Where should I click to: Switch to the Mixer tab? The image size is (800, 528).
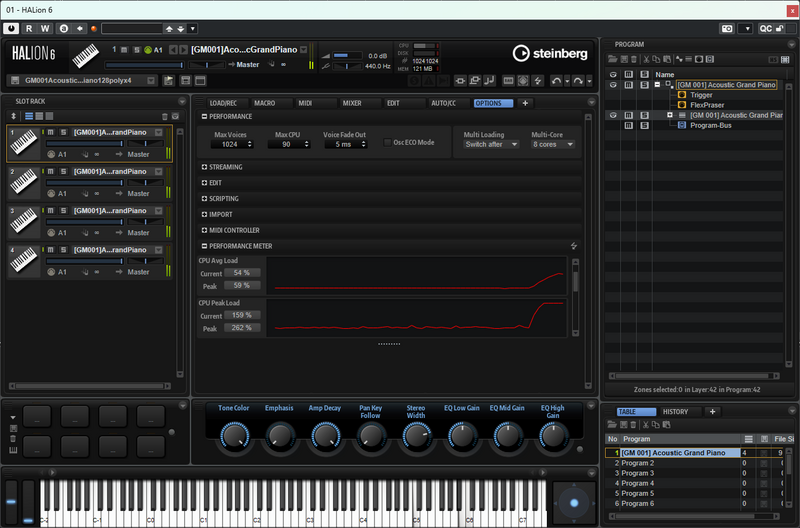tap(352, 103)
